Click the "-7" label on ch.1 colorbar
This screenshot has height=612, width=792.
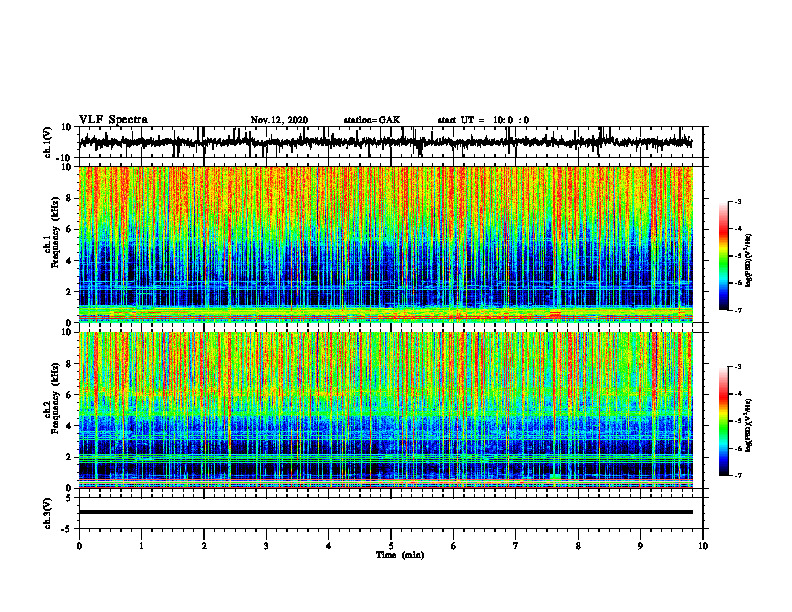738,310
